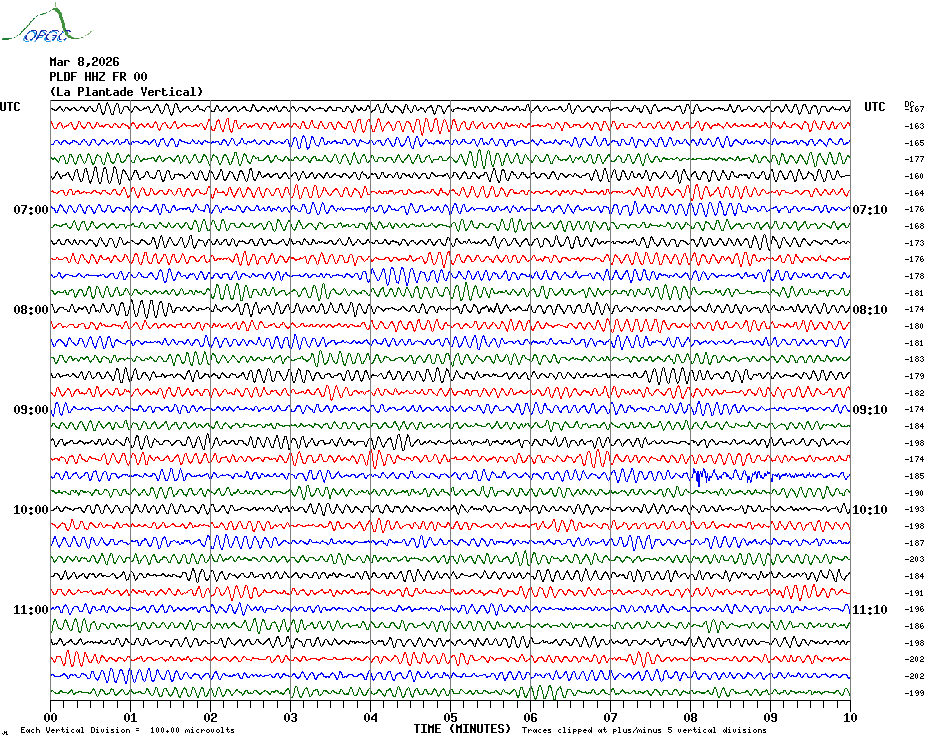This screenshot has height=744, width=930.
Task: Click the DC offset value "-180"
Action: click(915, 326)
